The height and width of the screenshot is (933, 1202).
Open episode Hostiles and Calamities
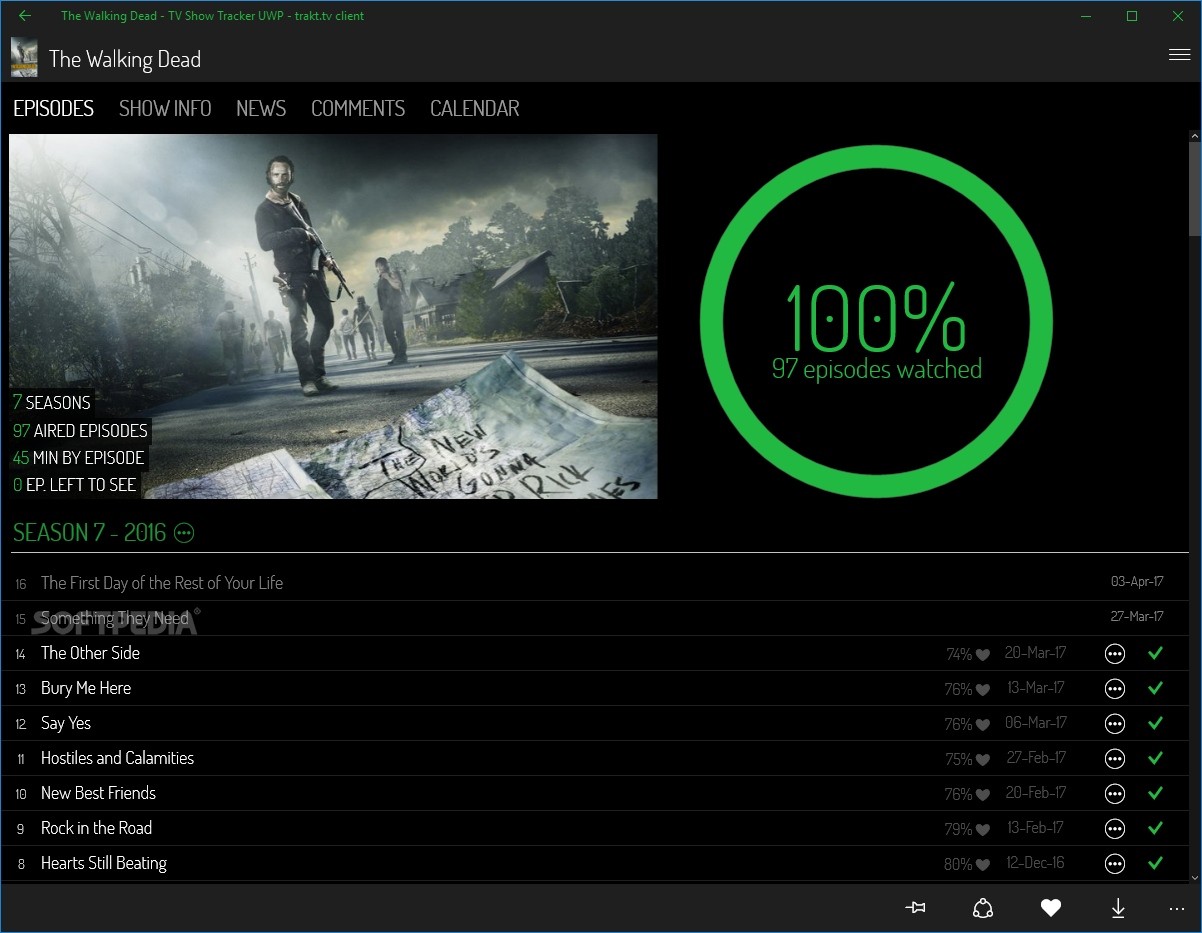(x=117, y=758)
